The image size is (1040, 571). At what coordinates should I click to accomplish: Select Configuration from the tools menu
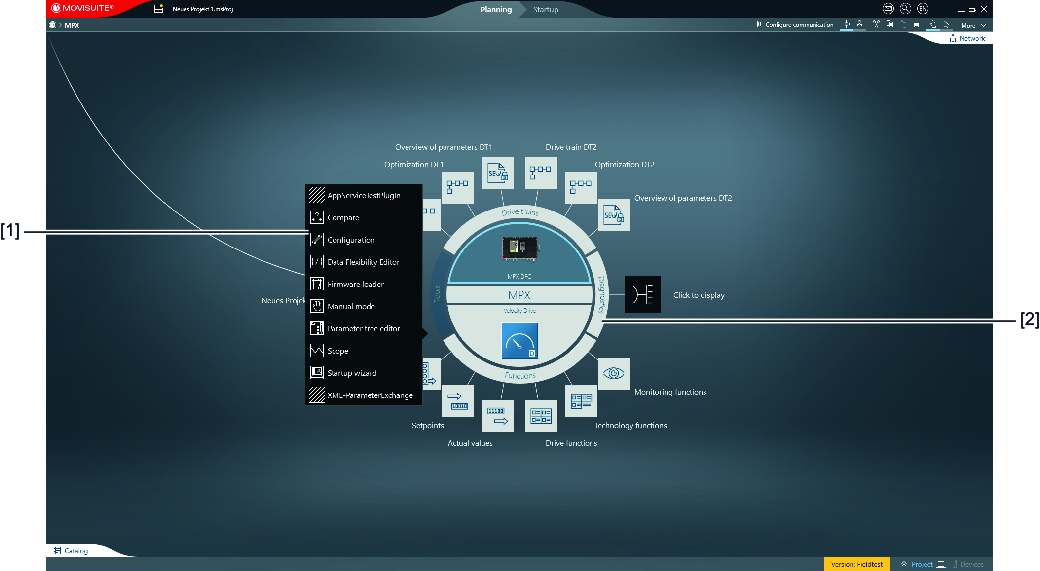tap(351, 240)
